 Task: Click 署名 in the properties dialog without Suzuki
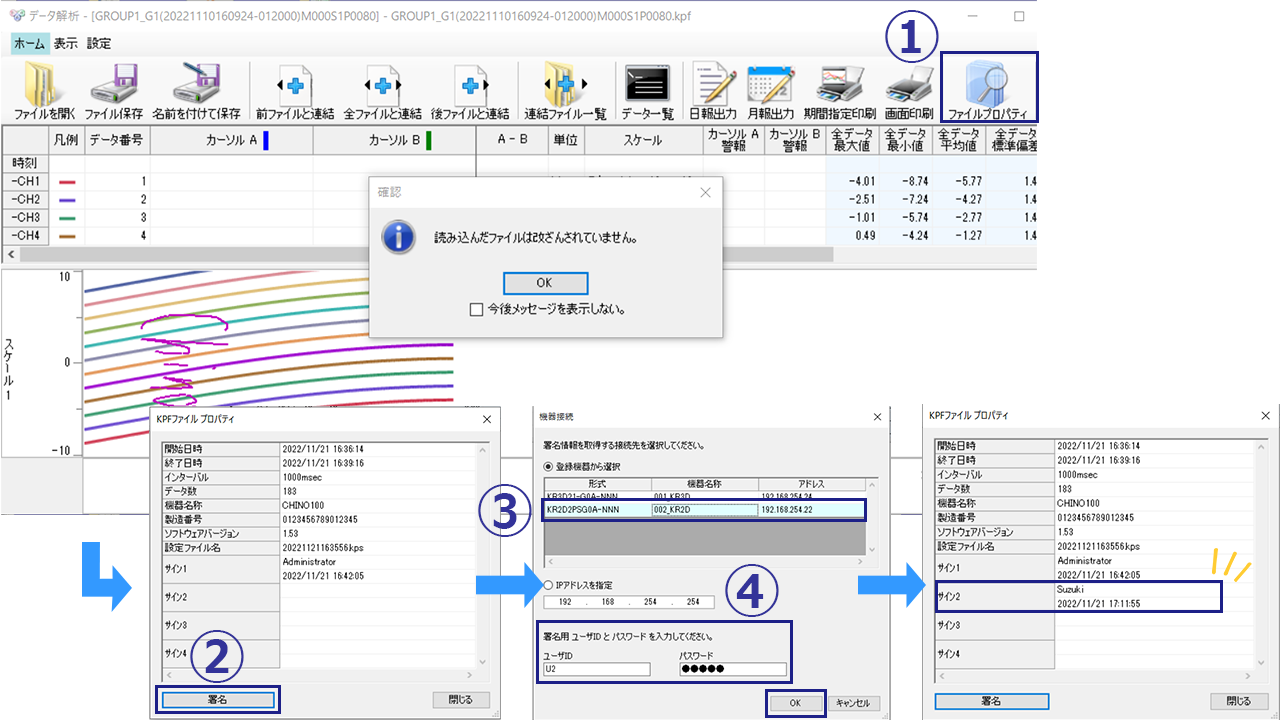(x=217, y=700)
